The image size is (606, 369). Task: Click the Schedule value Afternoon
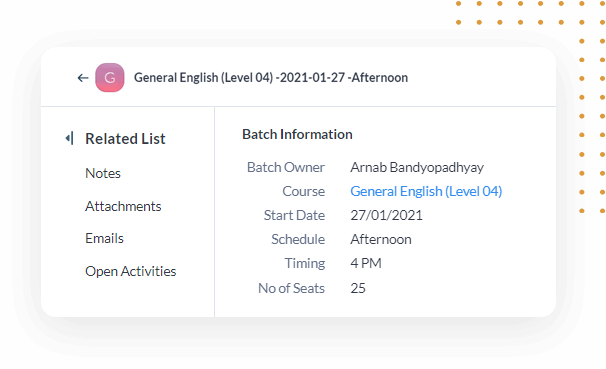tap(381, 239)
